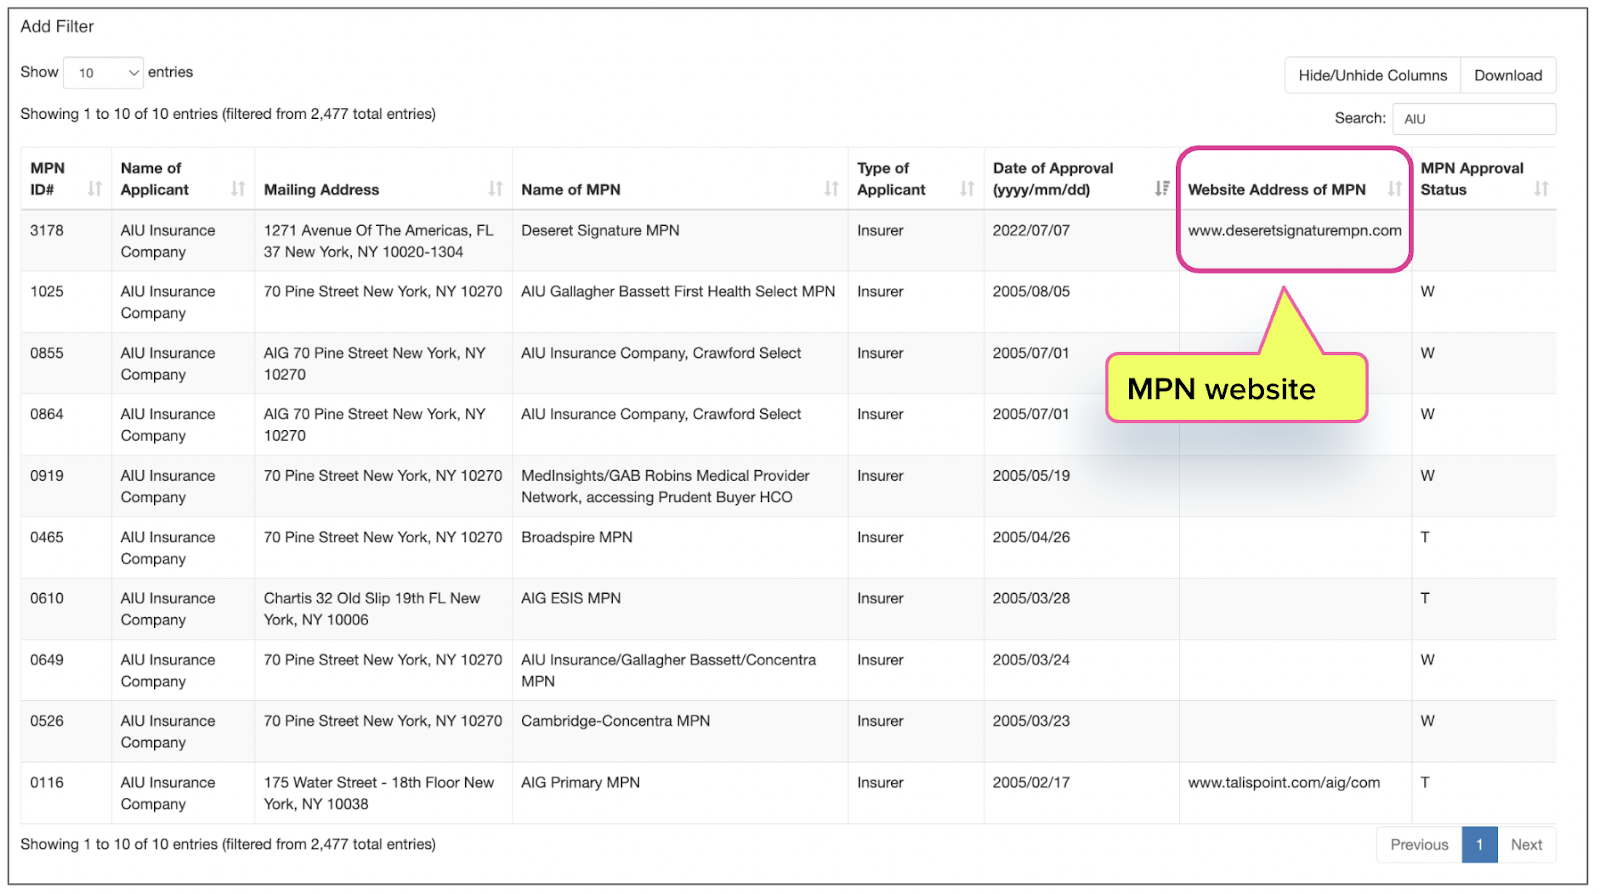Select approval date 2005/08/05

pos(1031,292)
